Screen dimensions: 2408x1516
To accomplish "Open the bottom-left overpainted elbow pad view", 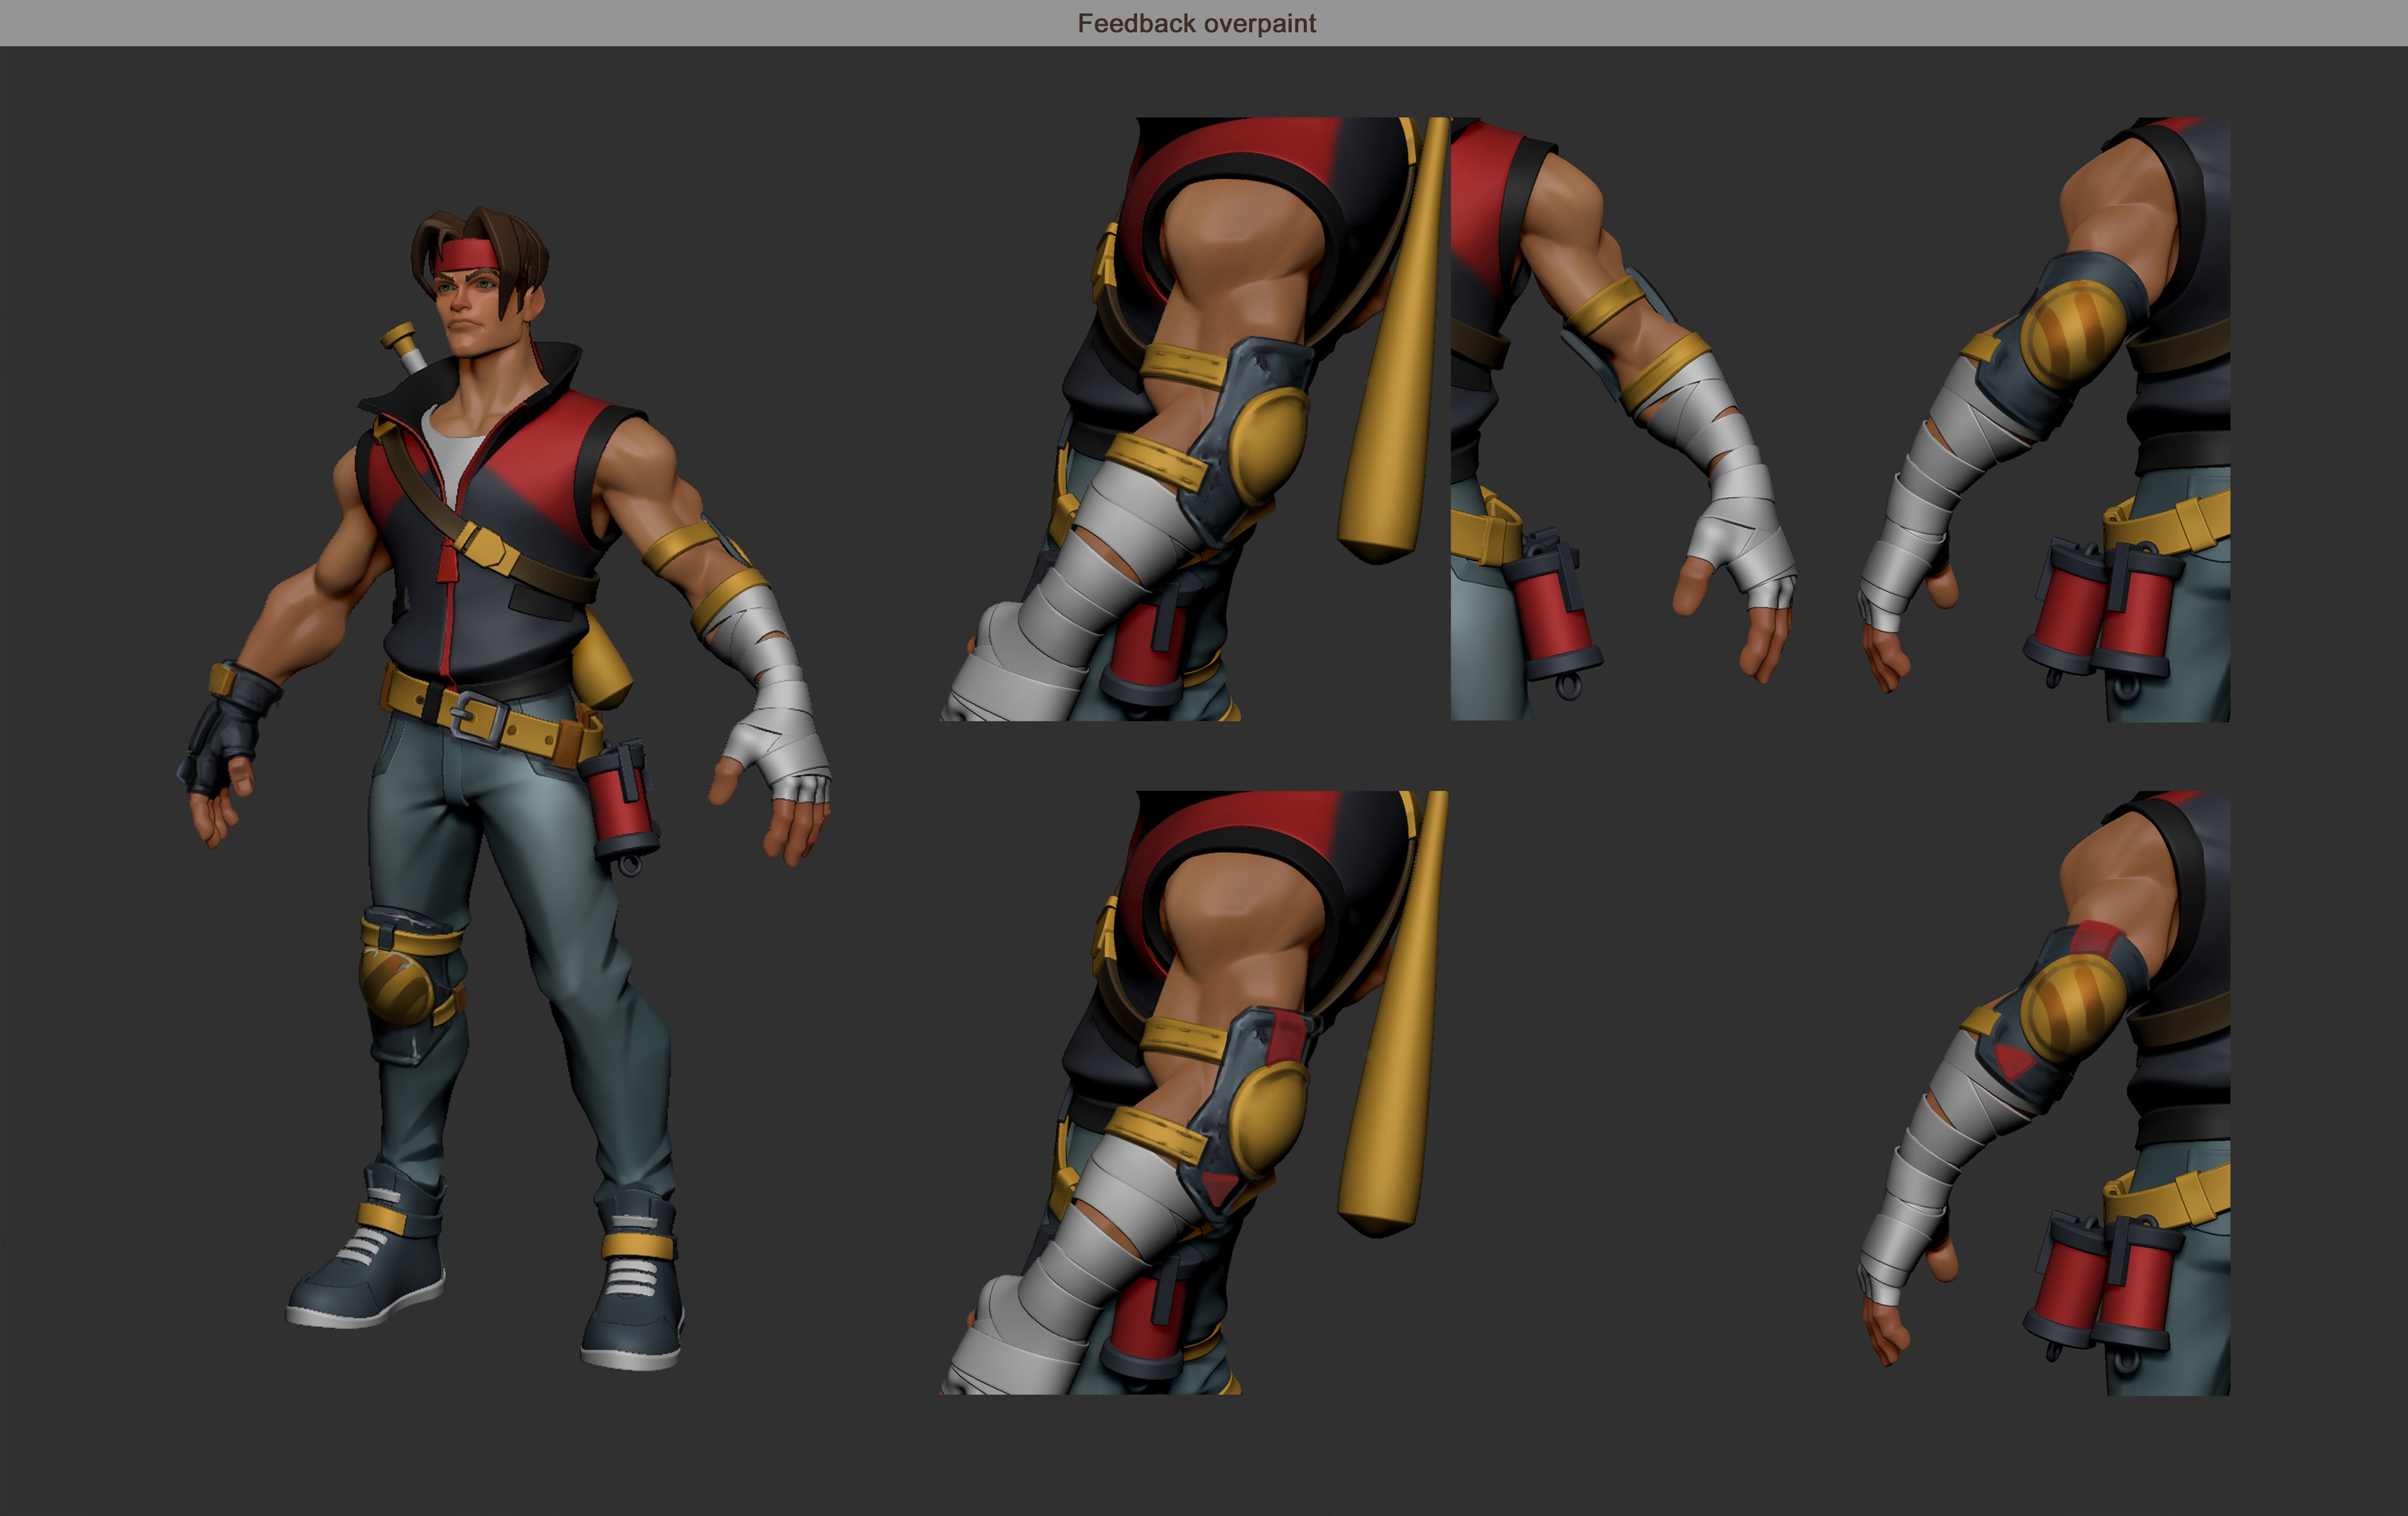I will pos(1194,1093).
